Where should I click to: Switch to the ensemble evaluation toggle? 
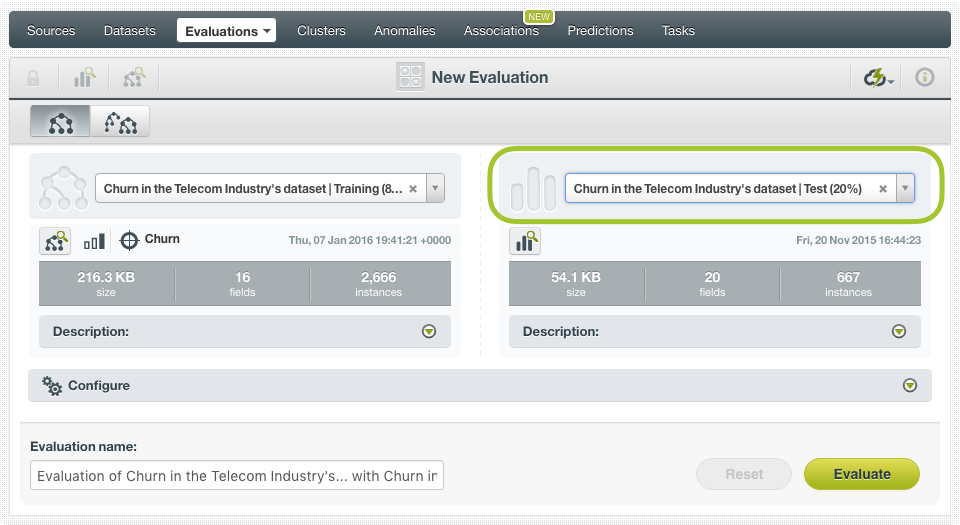tap(120, 121)
